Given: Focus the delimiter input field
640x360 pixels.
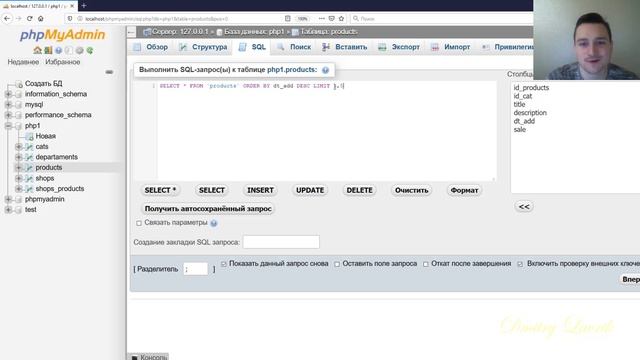Looking at the screenshot, I should click(196, 269).
